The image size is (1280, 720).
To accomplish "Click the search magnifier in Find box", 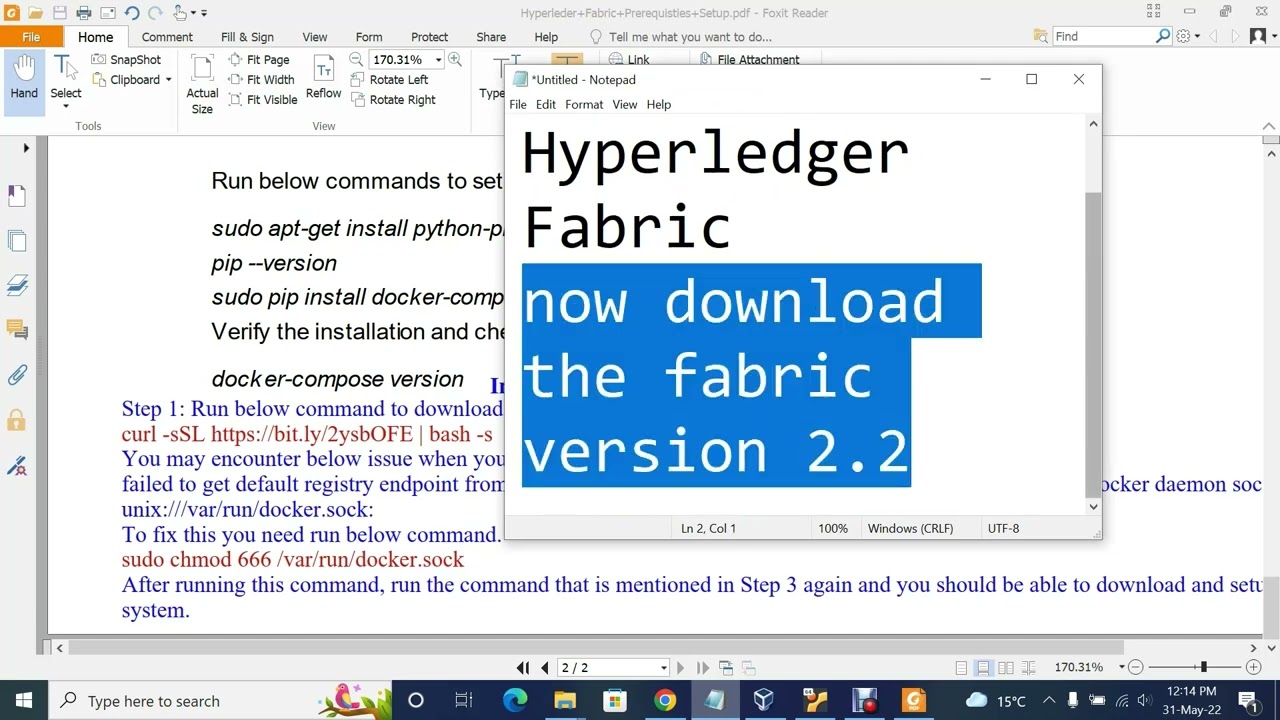I will coord(1163,36).
